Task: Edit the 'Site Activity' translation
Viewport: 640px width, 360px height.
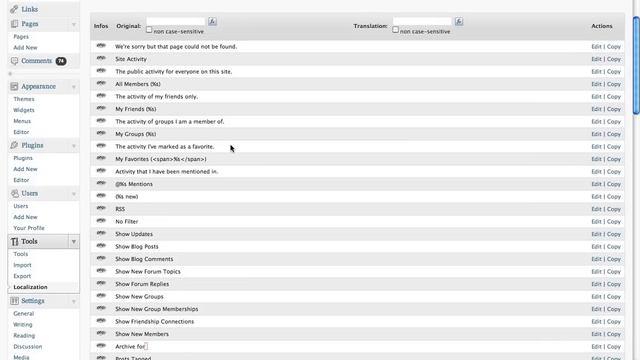Action: (x=596, y=59)
